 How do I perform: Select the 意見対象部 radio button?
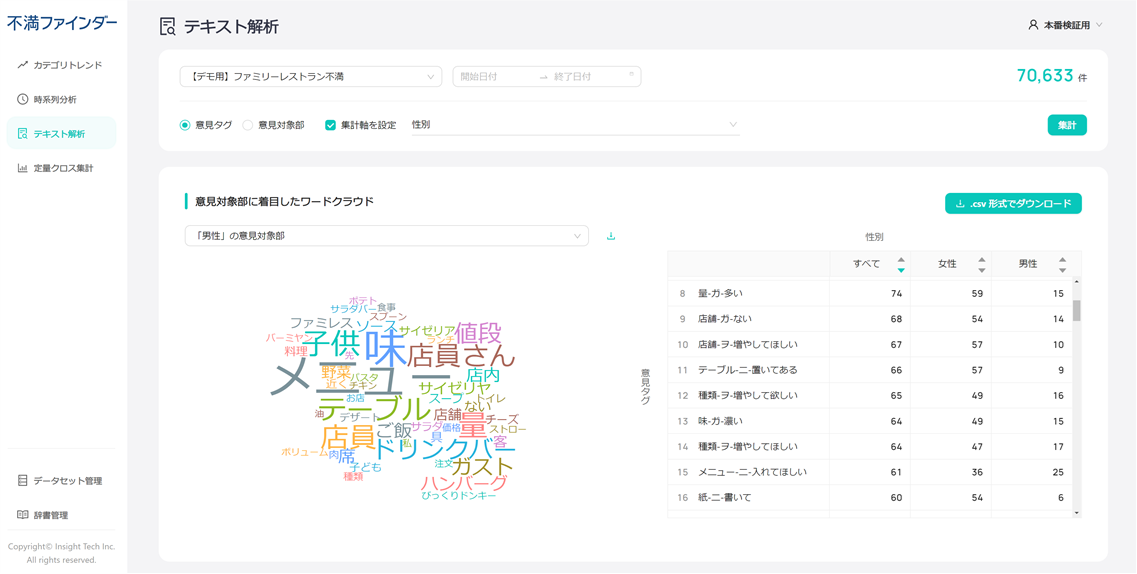click(248, 125)
